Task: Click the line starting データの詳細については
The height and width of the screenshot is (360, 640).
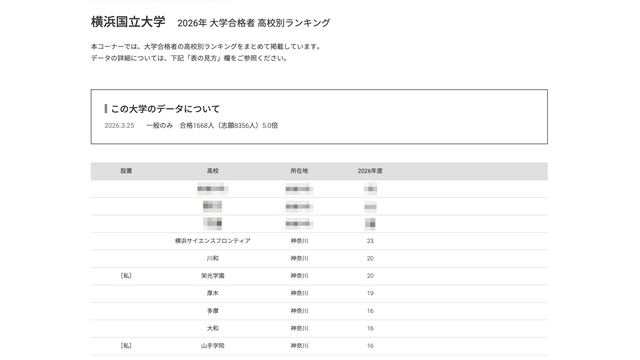Action: click(x=190, y=58)
